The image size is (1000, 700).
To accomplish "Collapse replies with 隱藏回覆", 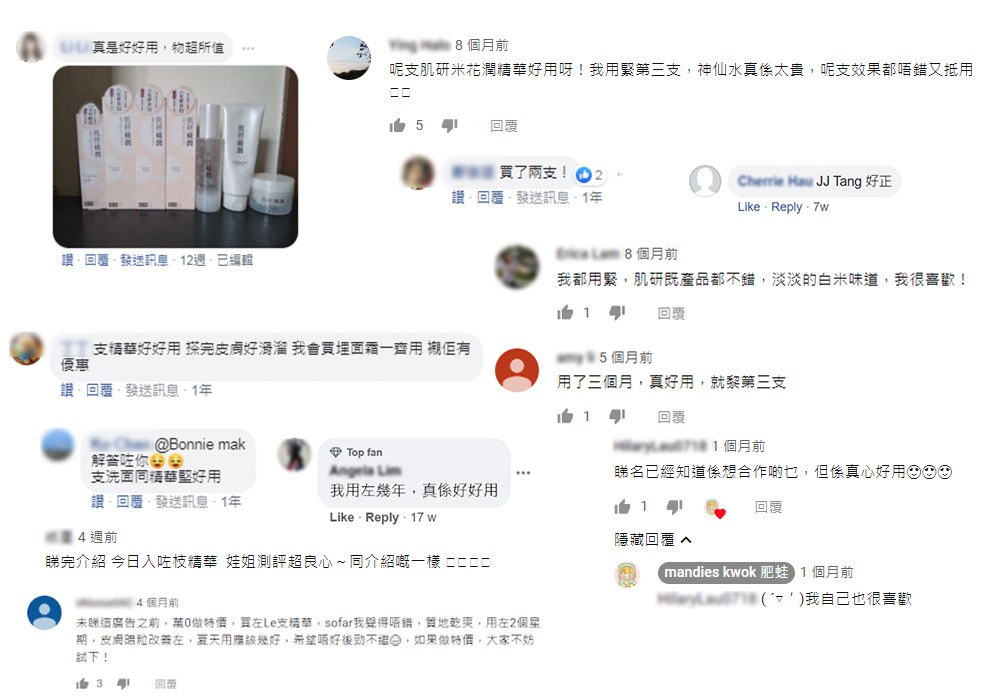I will [x=652, y=540].
